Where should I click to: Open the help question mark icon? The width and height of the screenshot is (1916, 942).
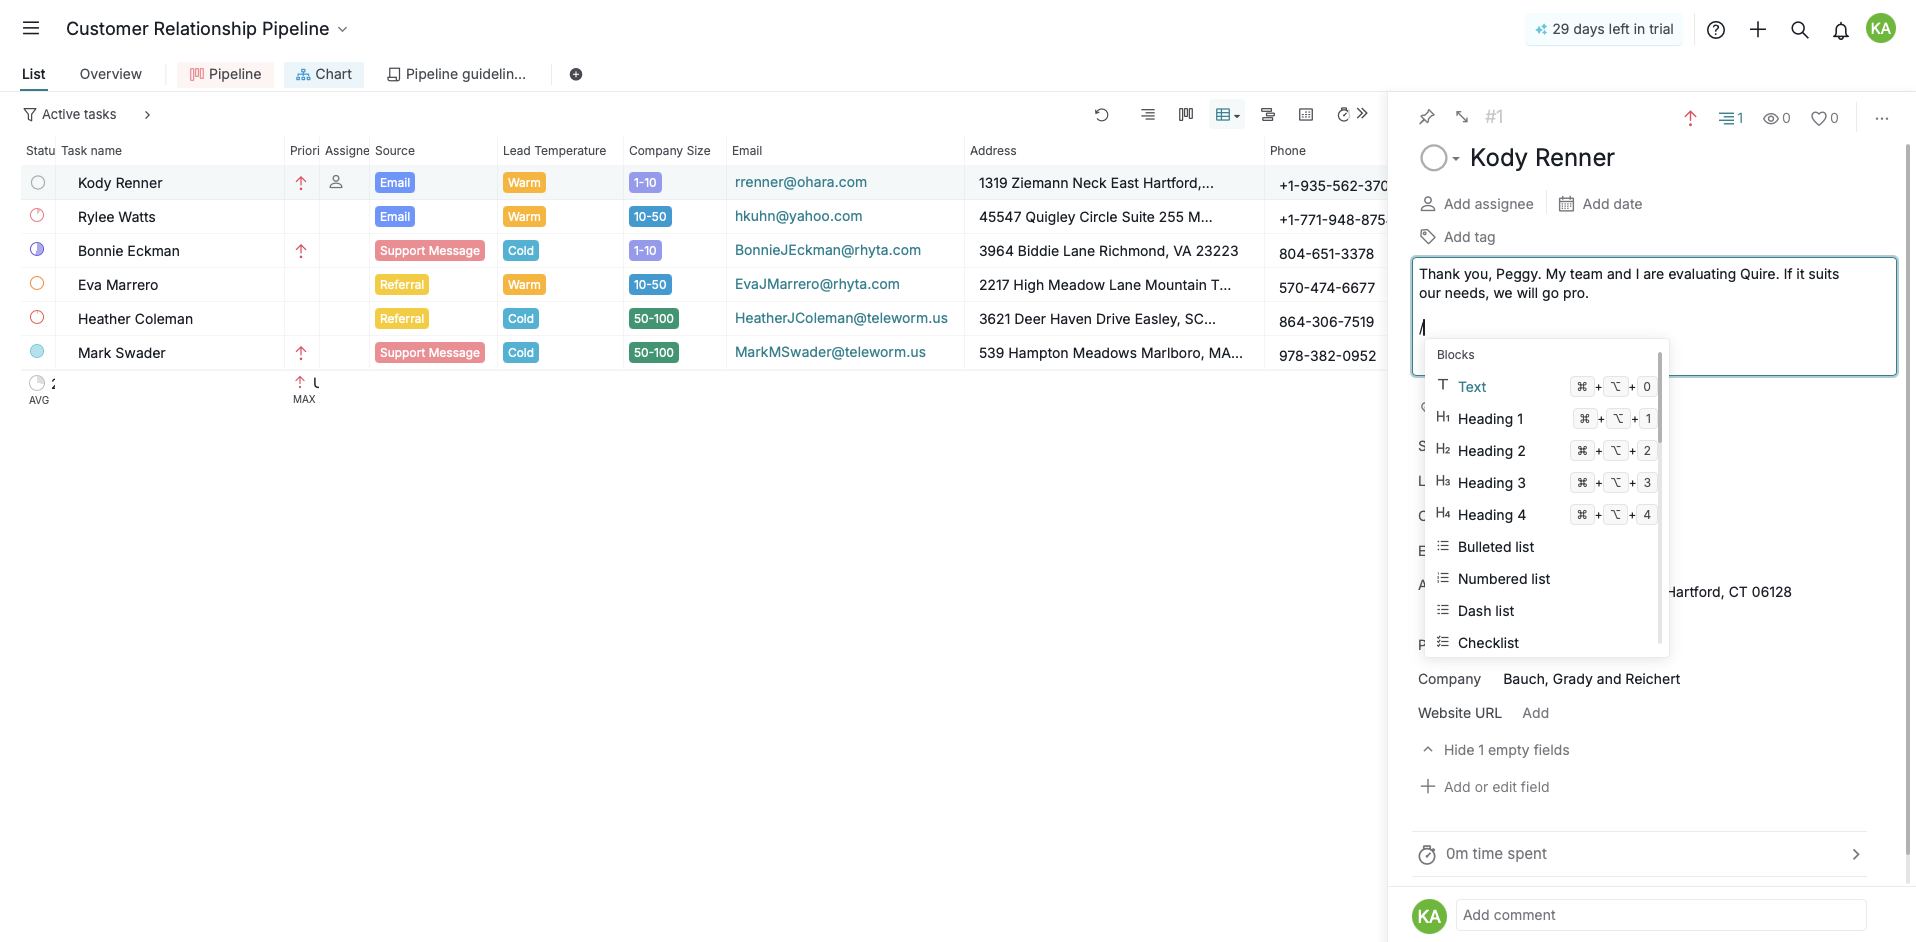1716,30
